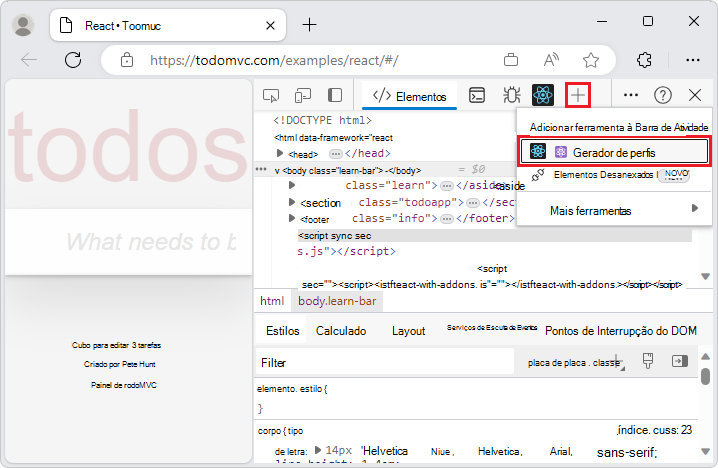This screenshot has height=468, width=718.
Task: Open browser Extensions puzzle icon
Action: (644, 60)
